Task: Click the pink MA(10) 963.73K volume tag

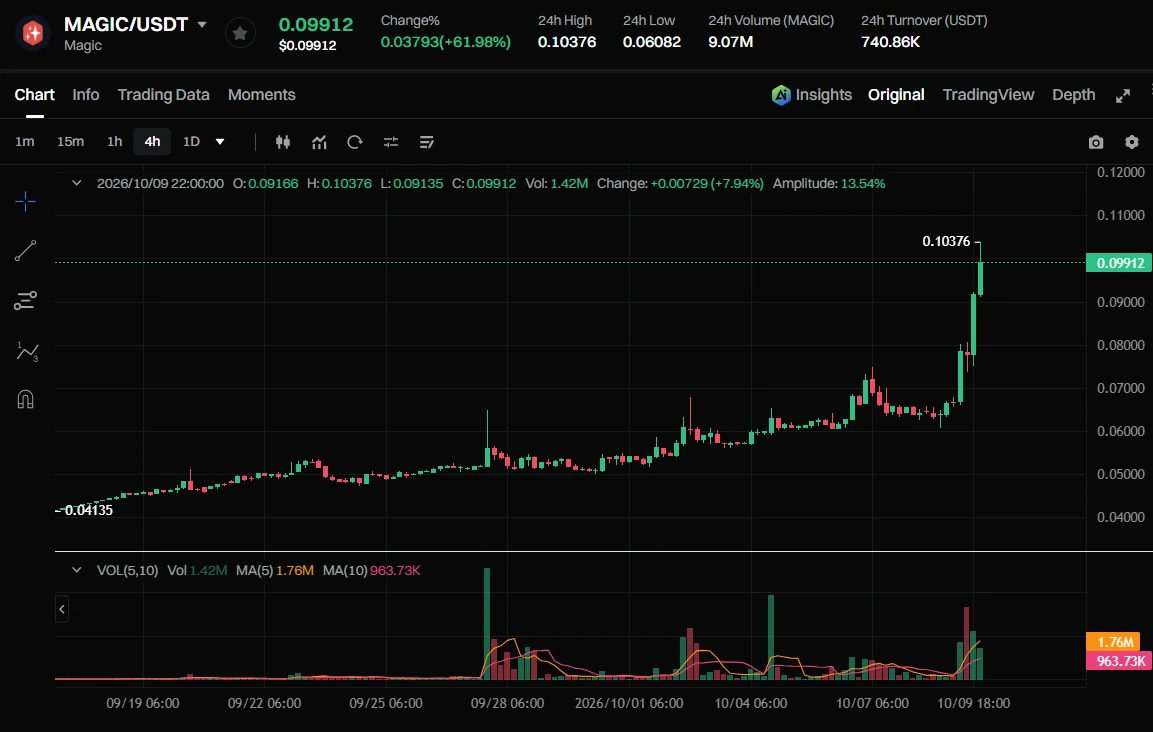Action: [x=1119, y=661]
